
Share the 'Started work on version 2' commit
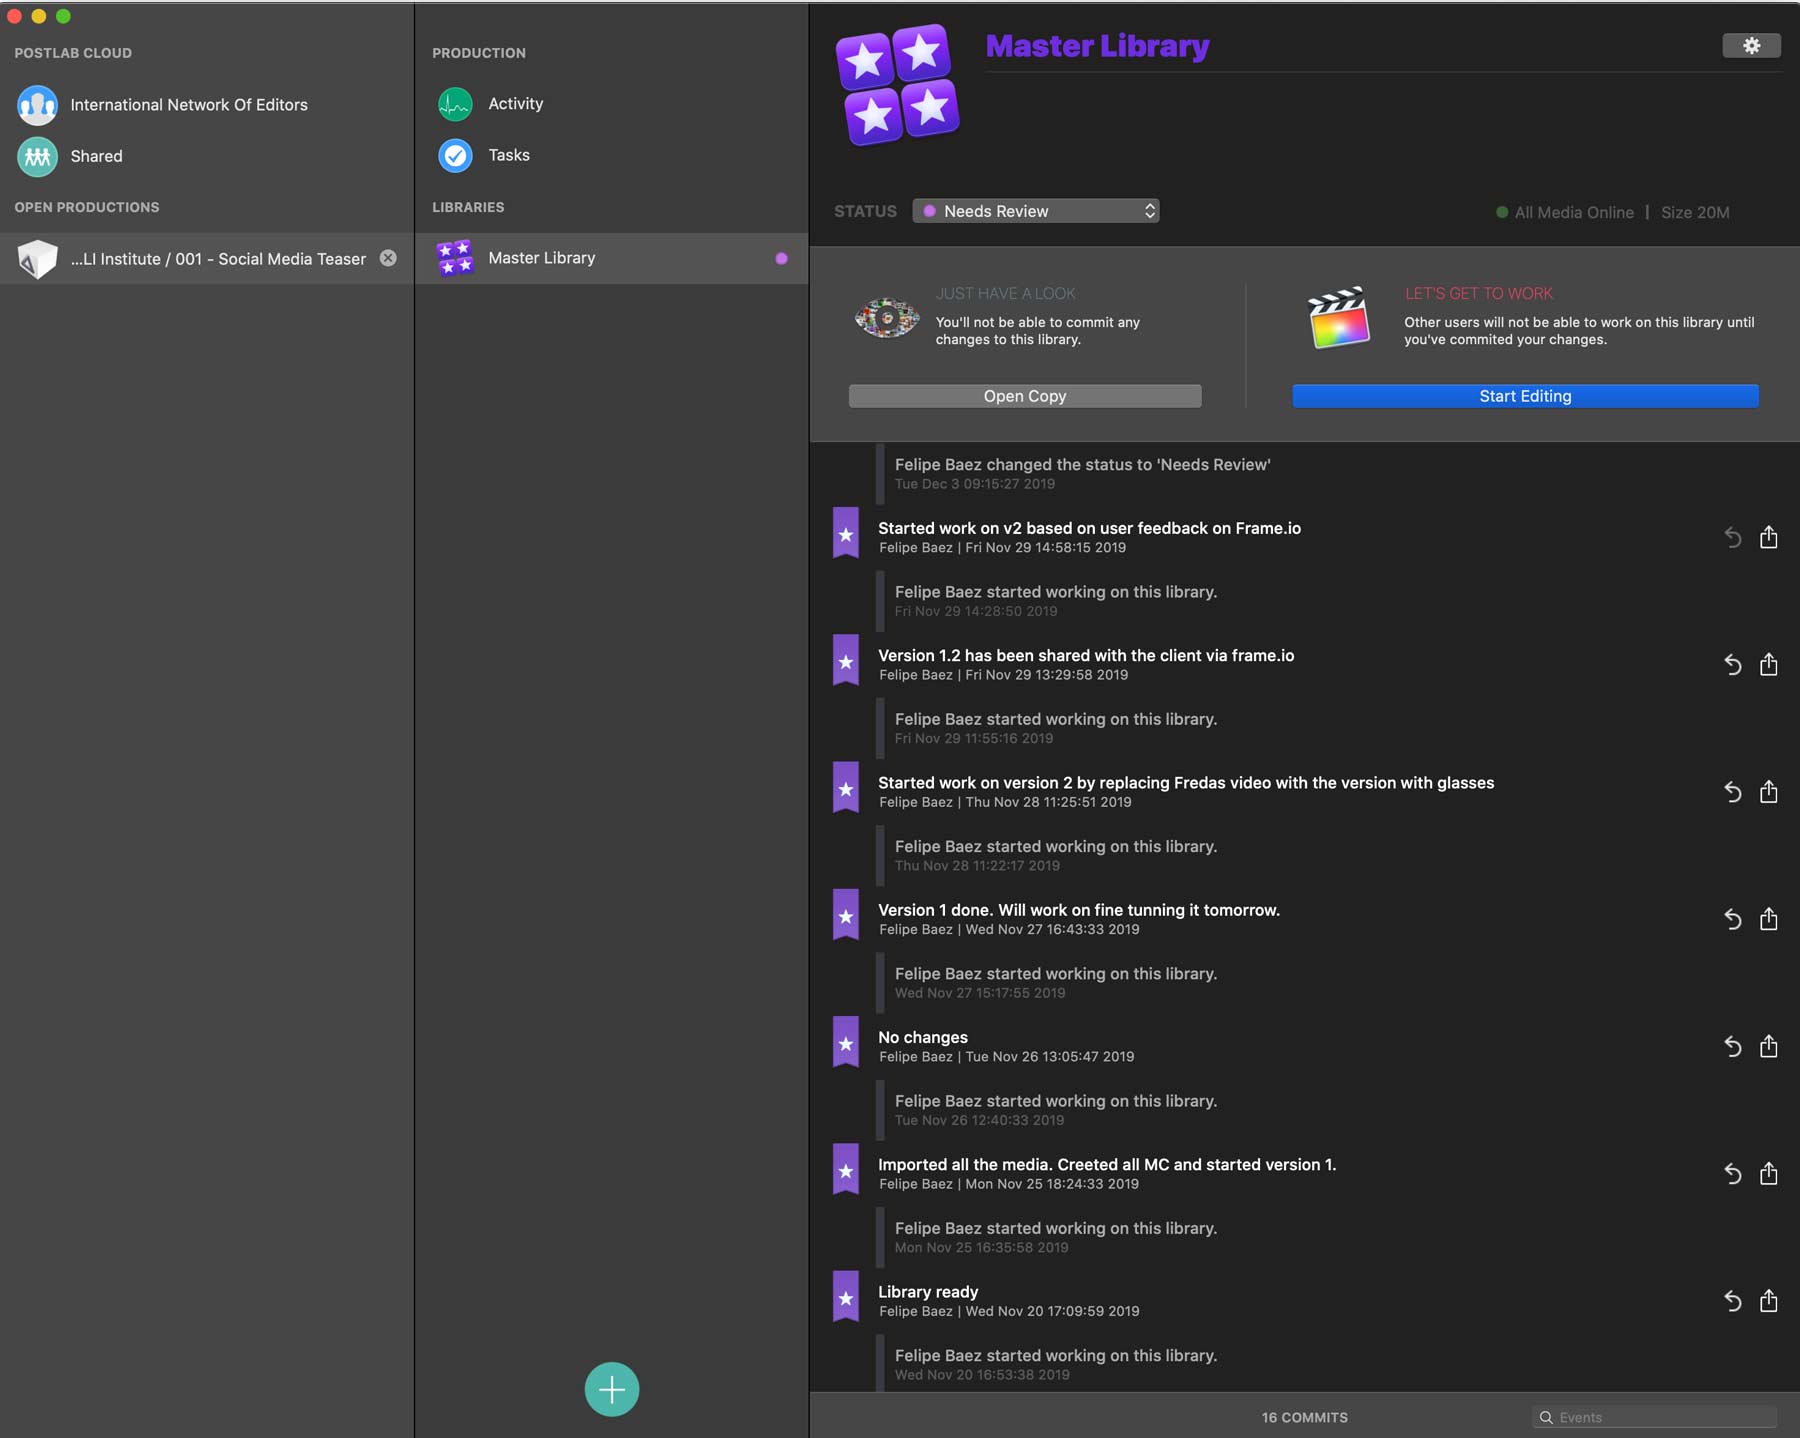(x=1768, y=791)
